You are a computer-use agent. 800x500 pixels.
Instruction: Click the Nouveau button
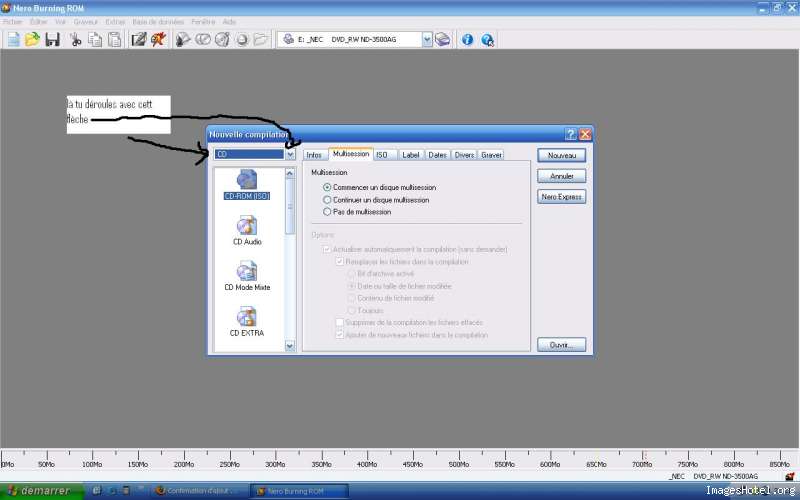click(561, 156)
